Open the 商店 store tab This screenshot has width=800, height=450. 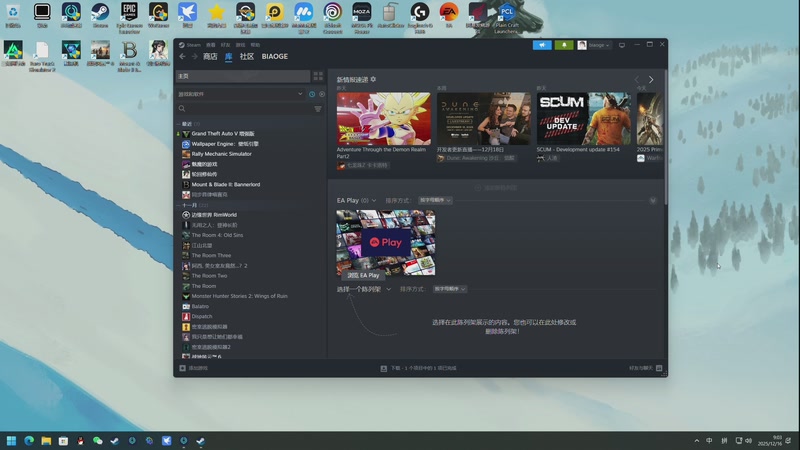click(x=210, y=57)
